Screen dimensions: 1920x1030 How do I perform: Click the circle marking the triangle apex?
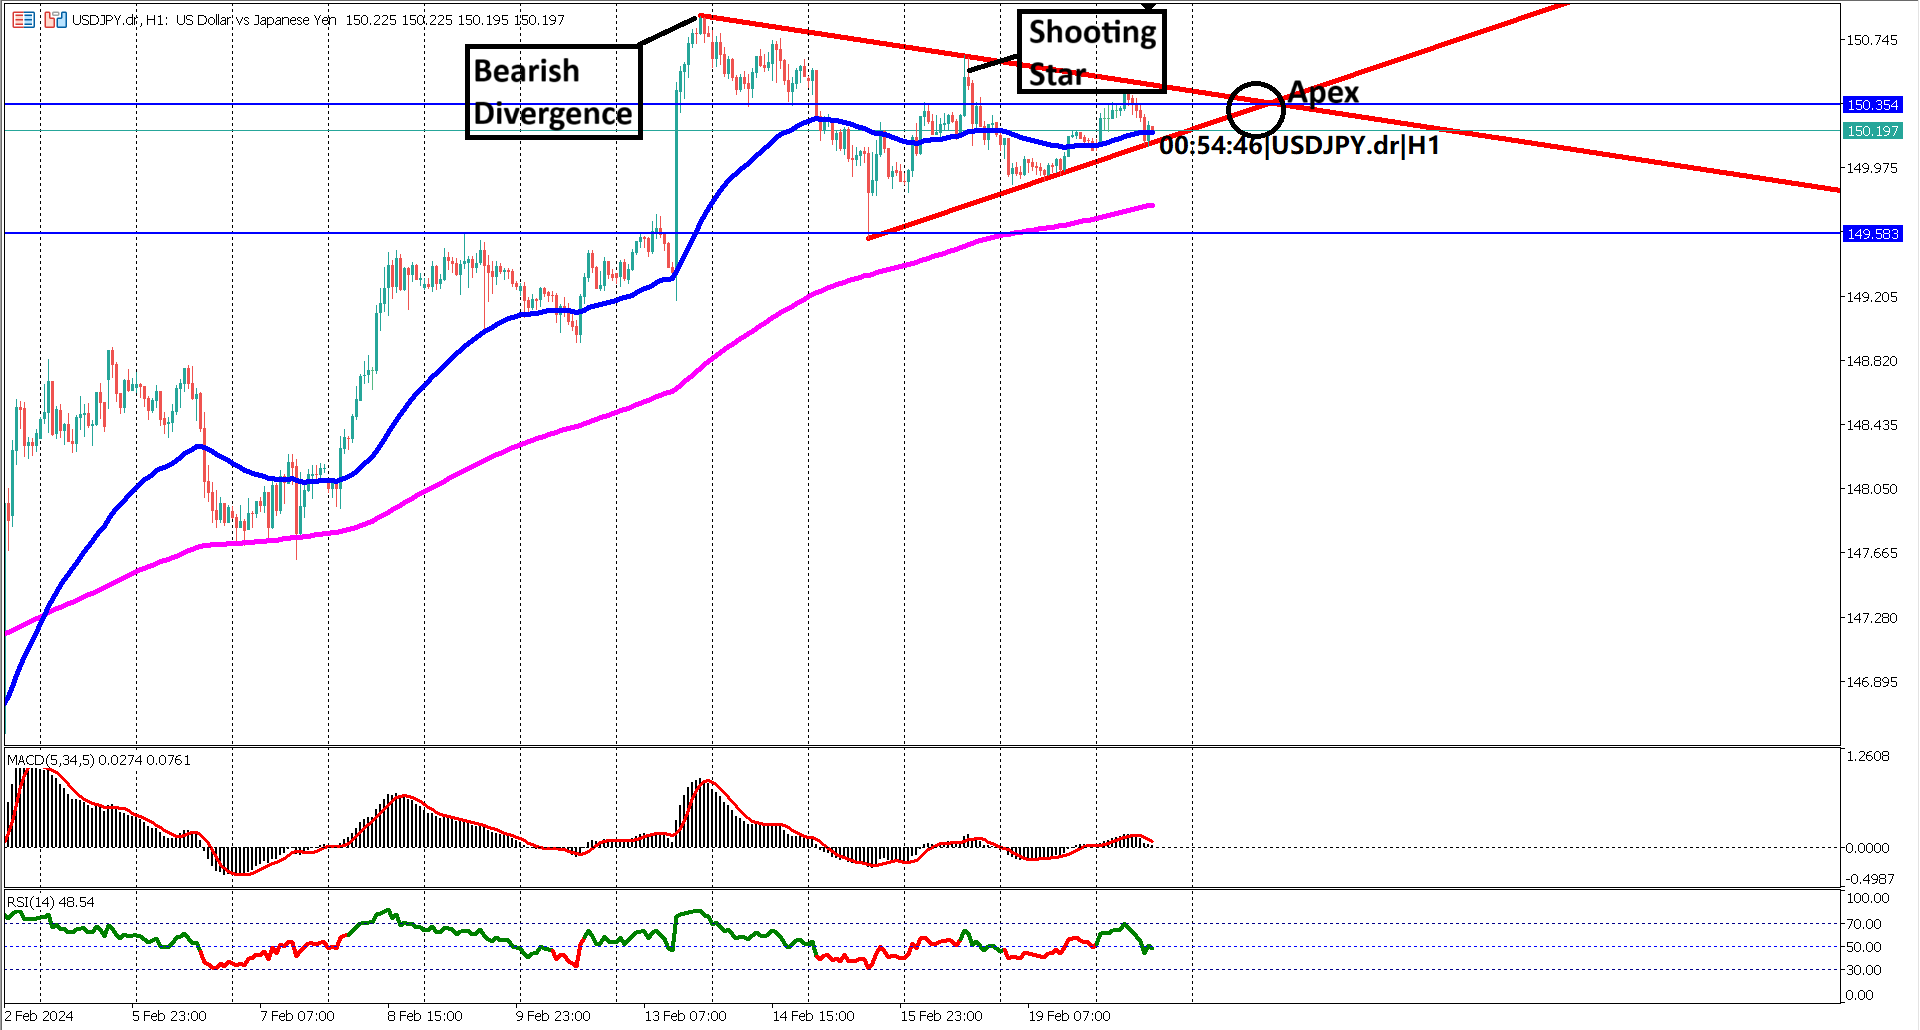click(1257, 110)
